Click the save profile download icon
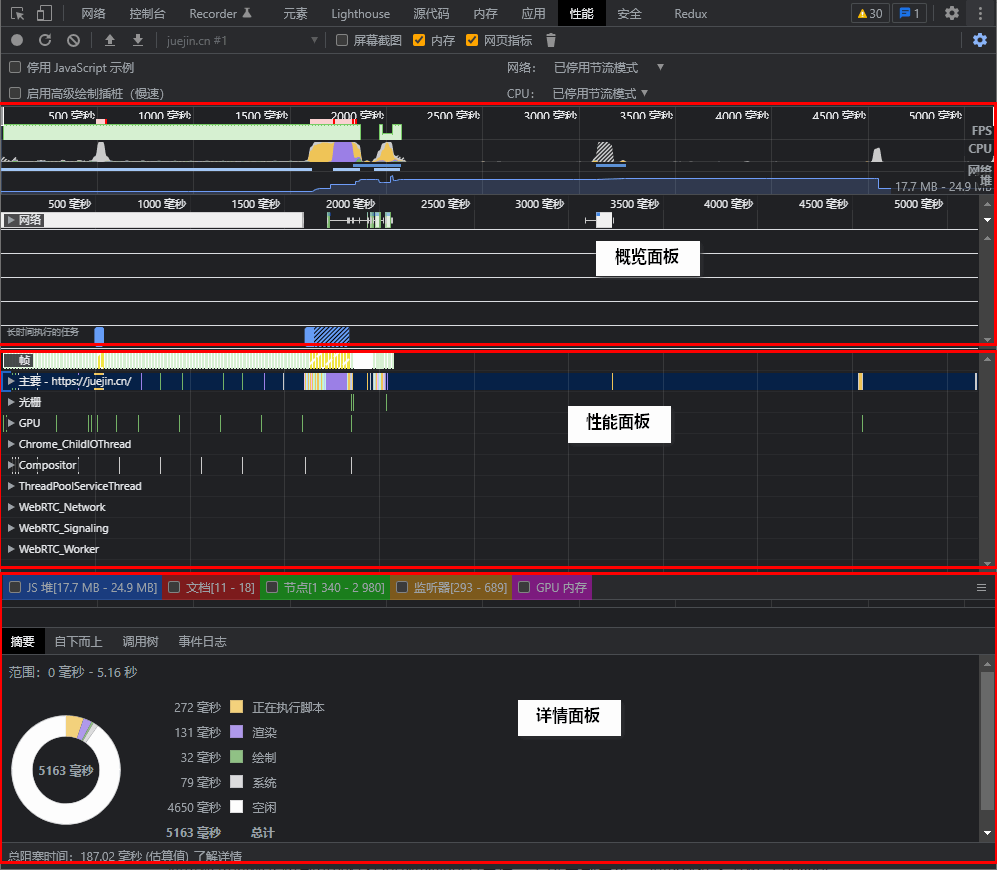Image resolution: width=997 pixels, height=870 pixels. pyautogui.click(x=138, y=40)
